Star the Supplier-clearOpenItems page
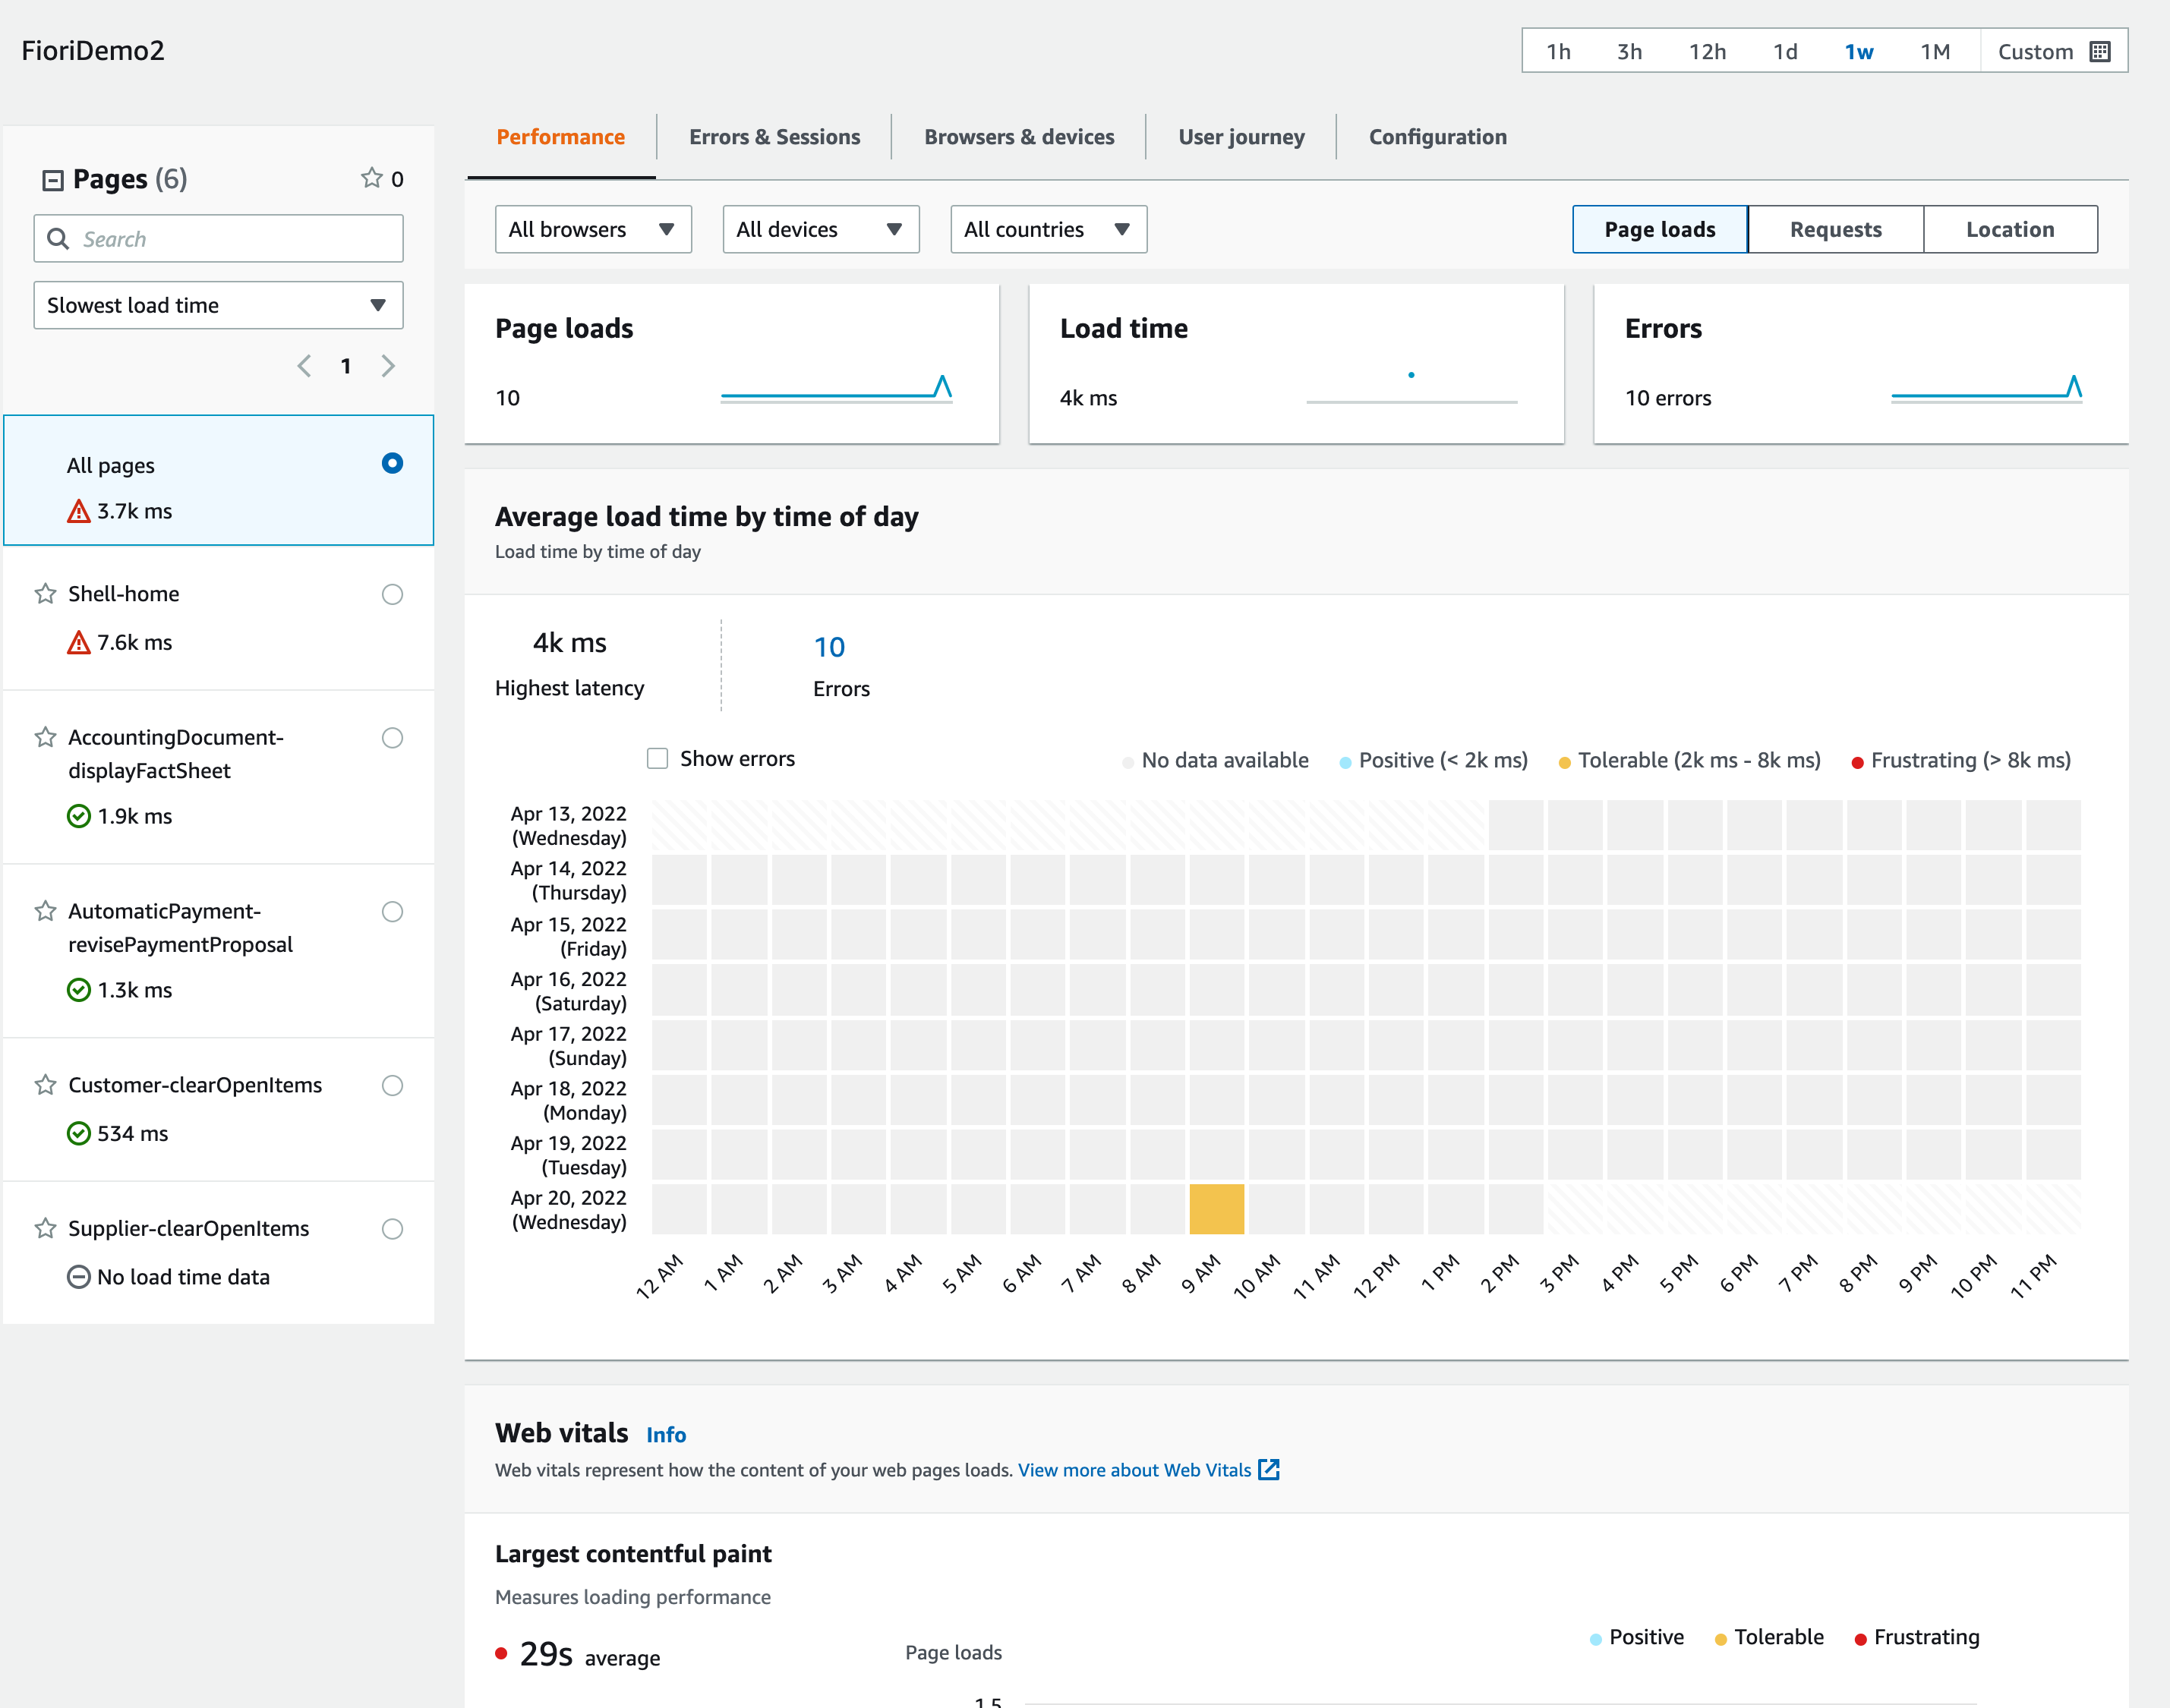Viewport: 2170px width, 1708px height. 45,1228
